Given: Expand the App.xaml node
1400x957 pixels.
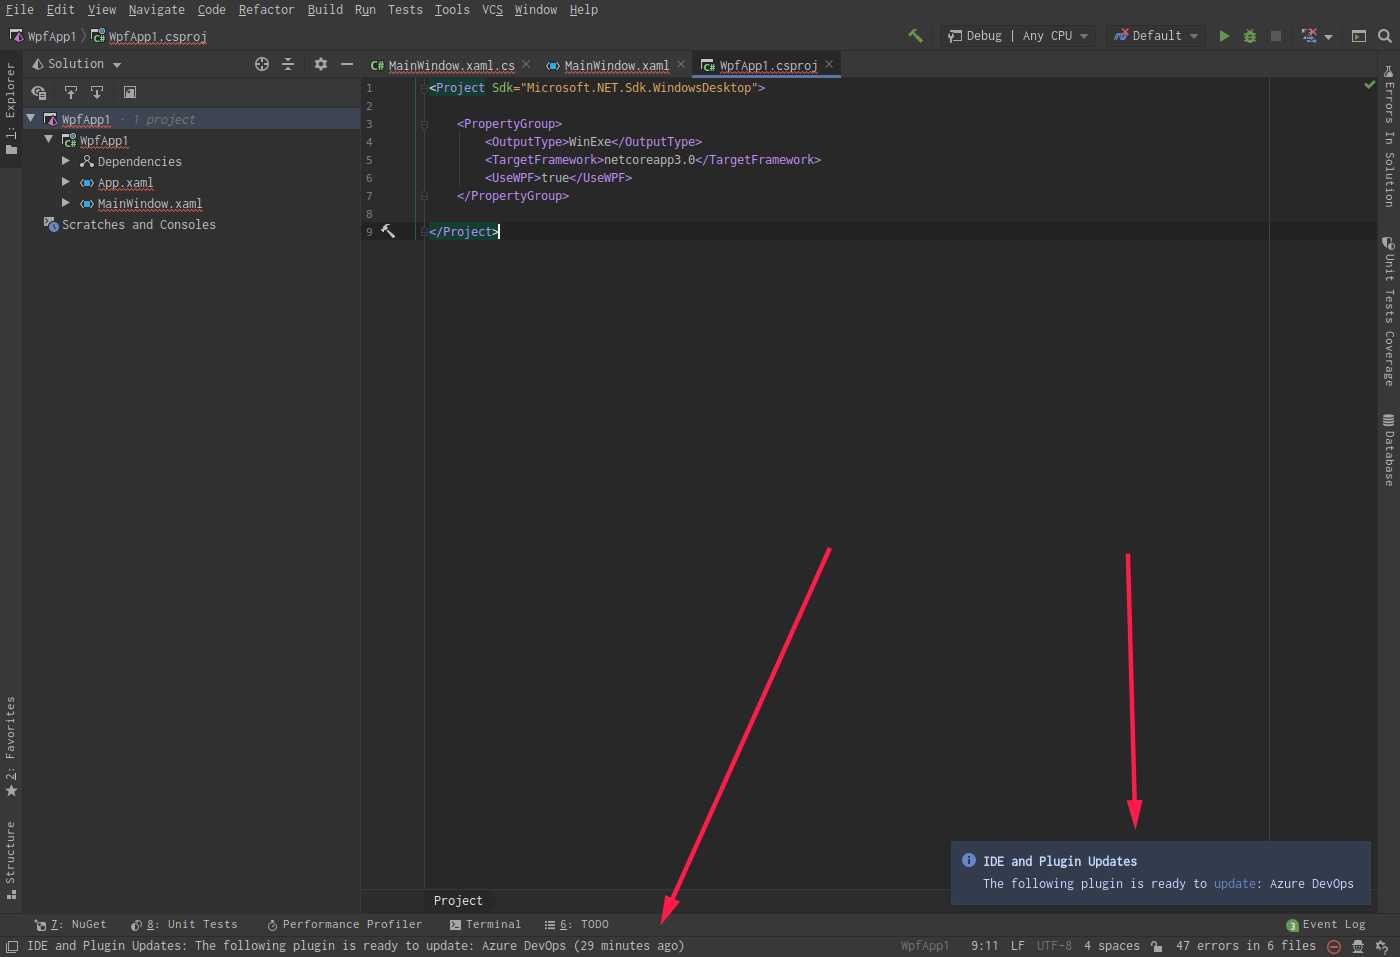Looking at the screenshot, I should tap(66, 182).
